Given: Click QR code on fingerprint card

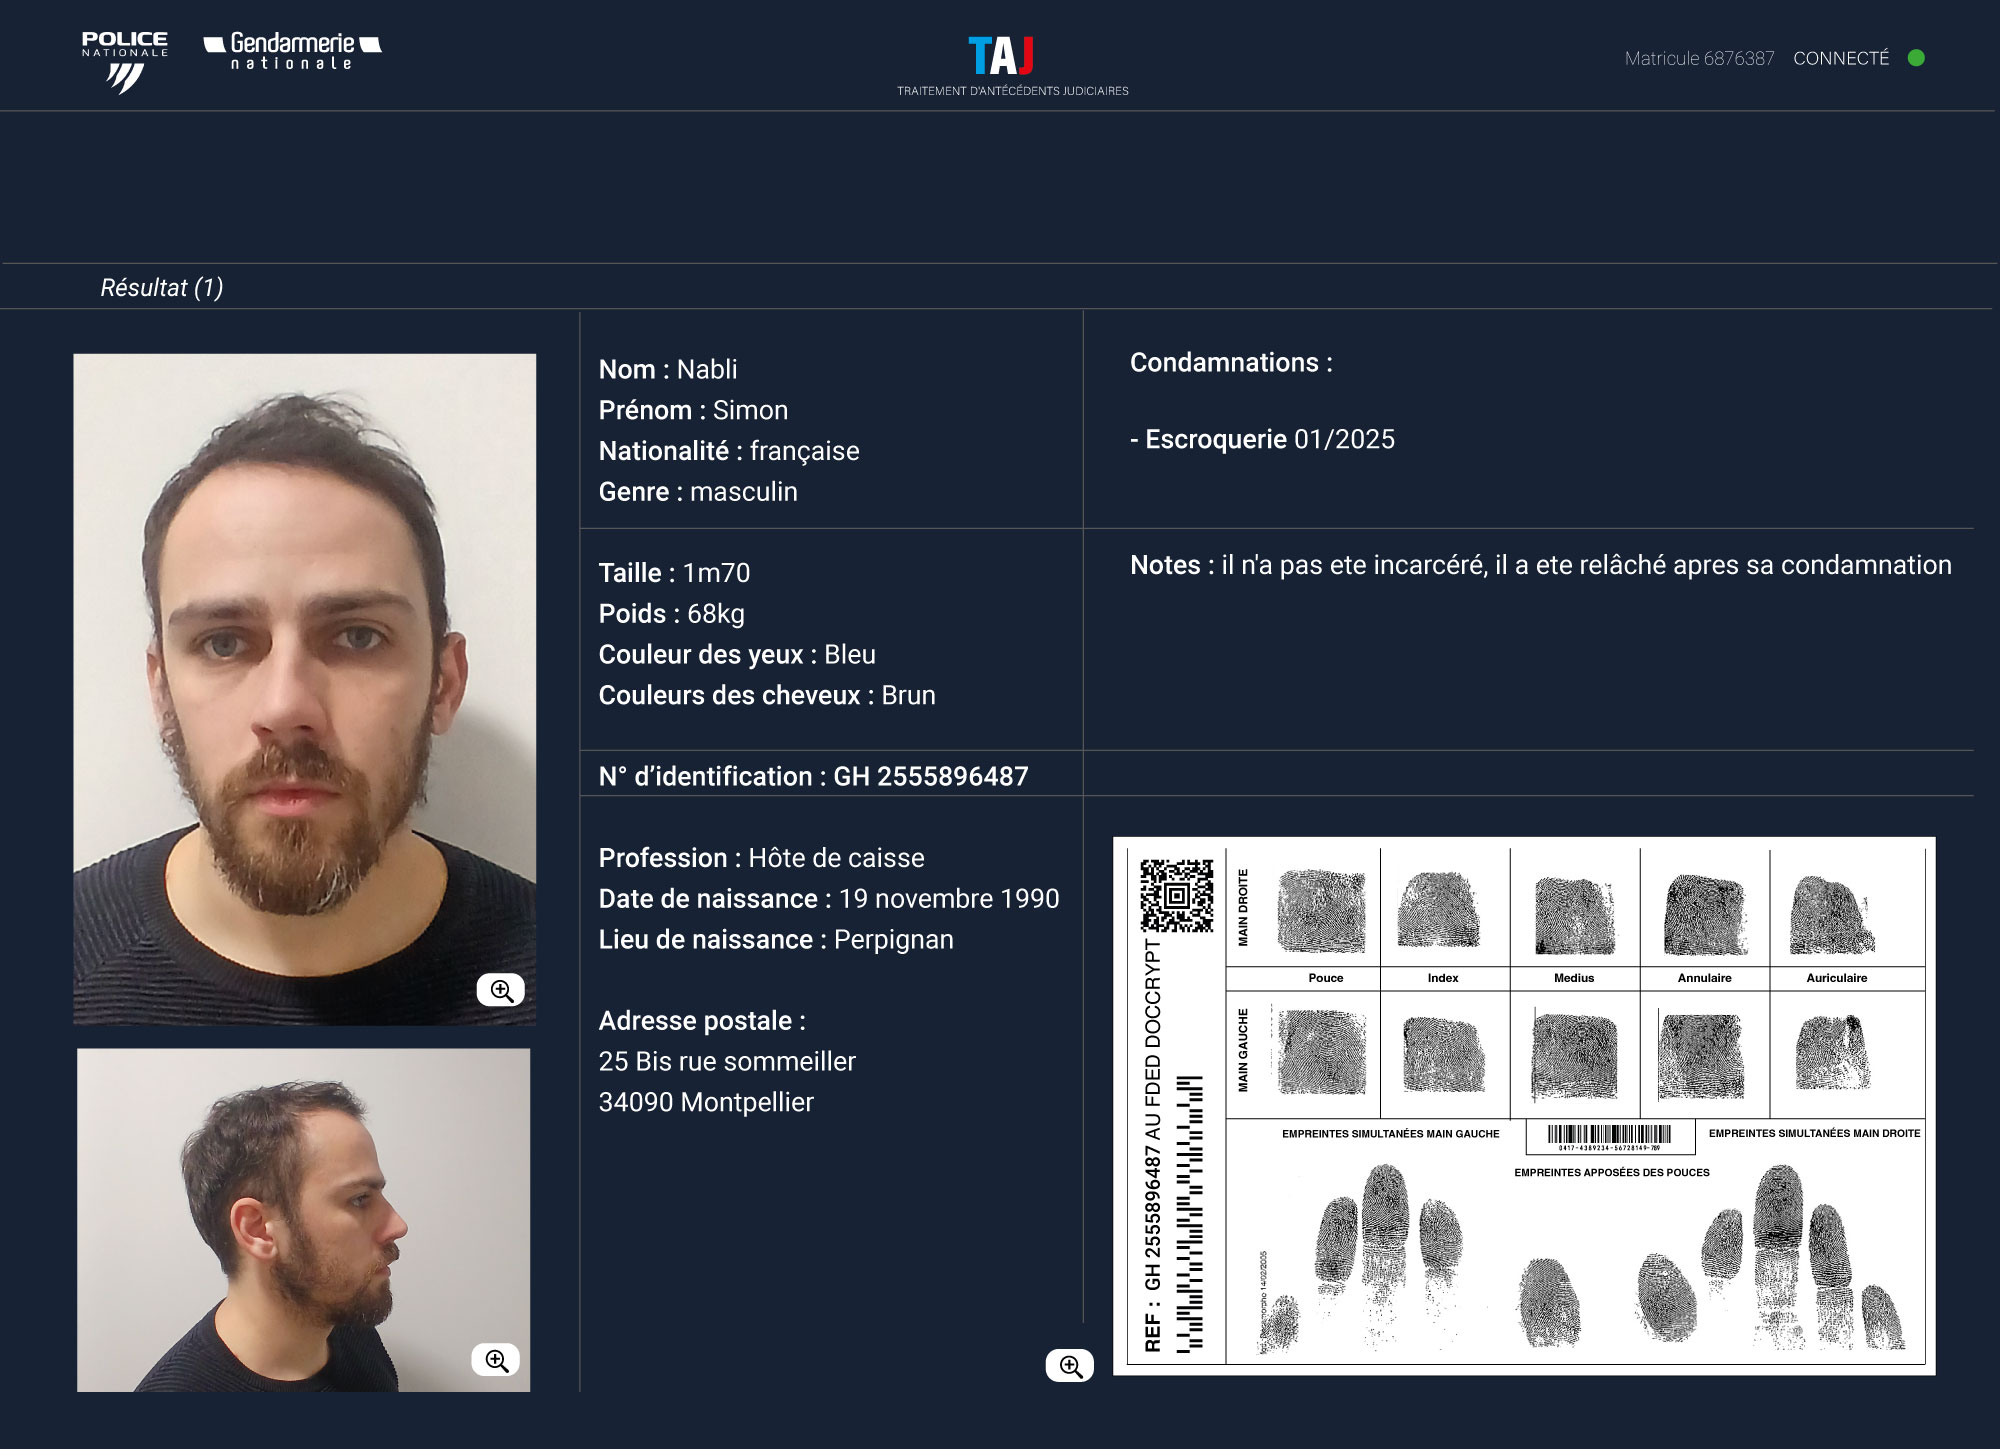Looking at the screenshot, I should (x=1177, y=896).
